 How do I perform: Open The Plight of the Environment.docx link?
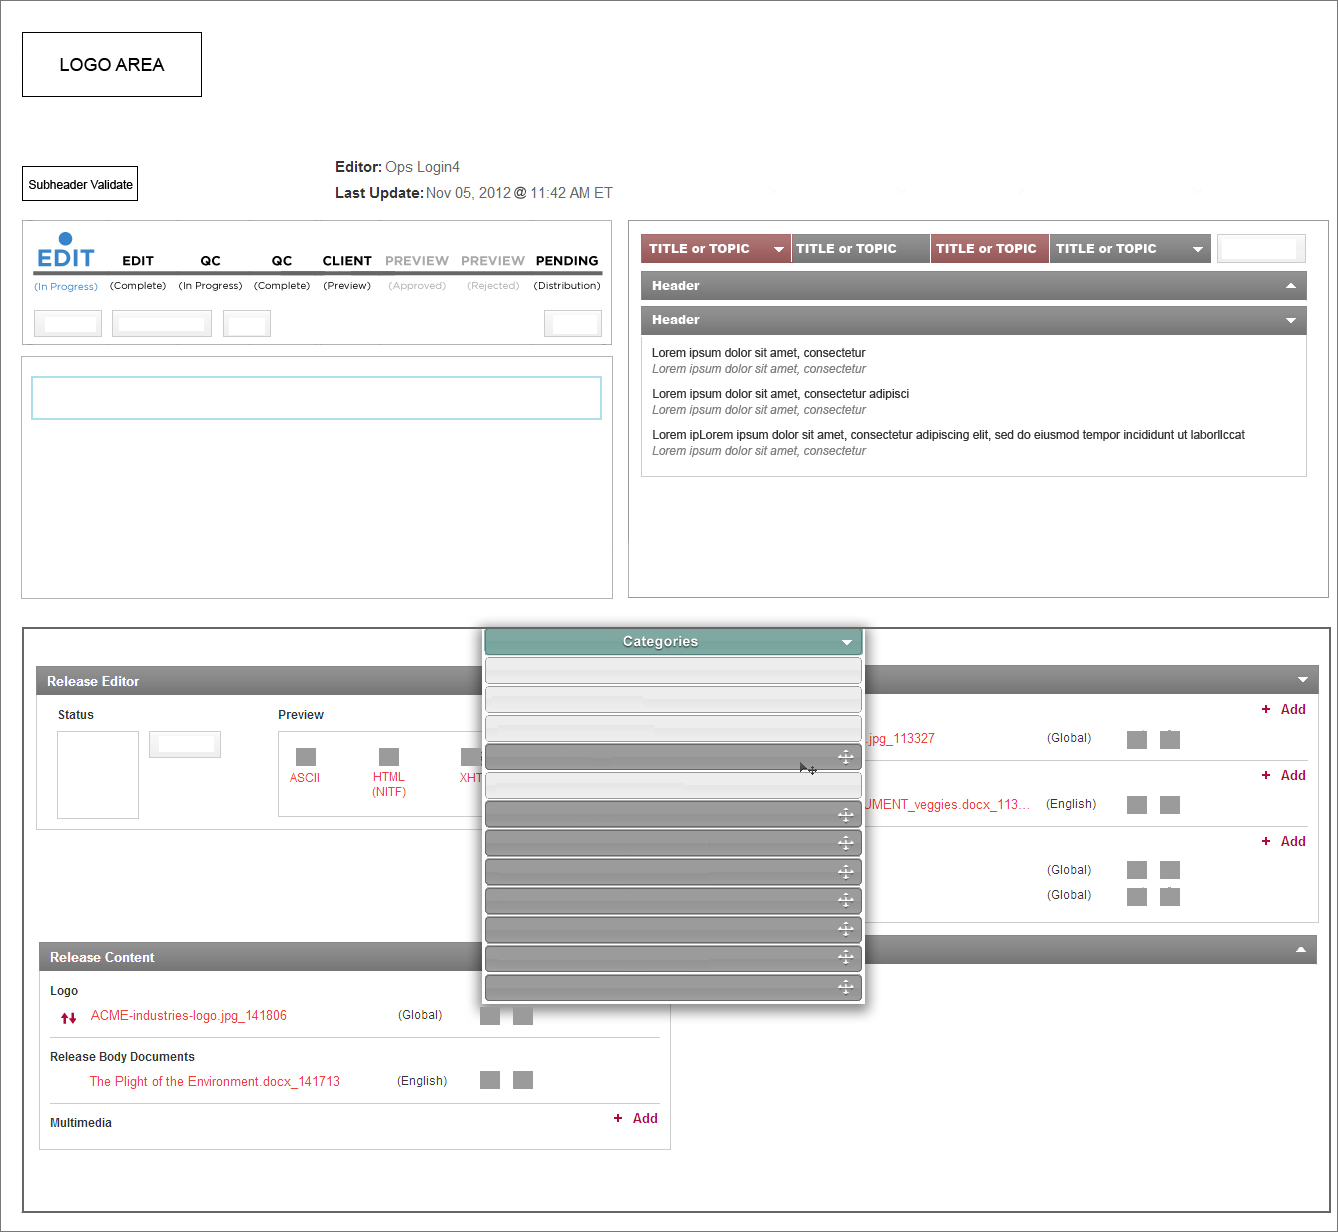[214, 1081]
